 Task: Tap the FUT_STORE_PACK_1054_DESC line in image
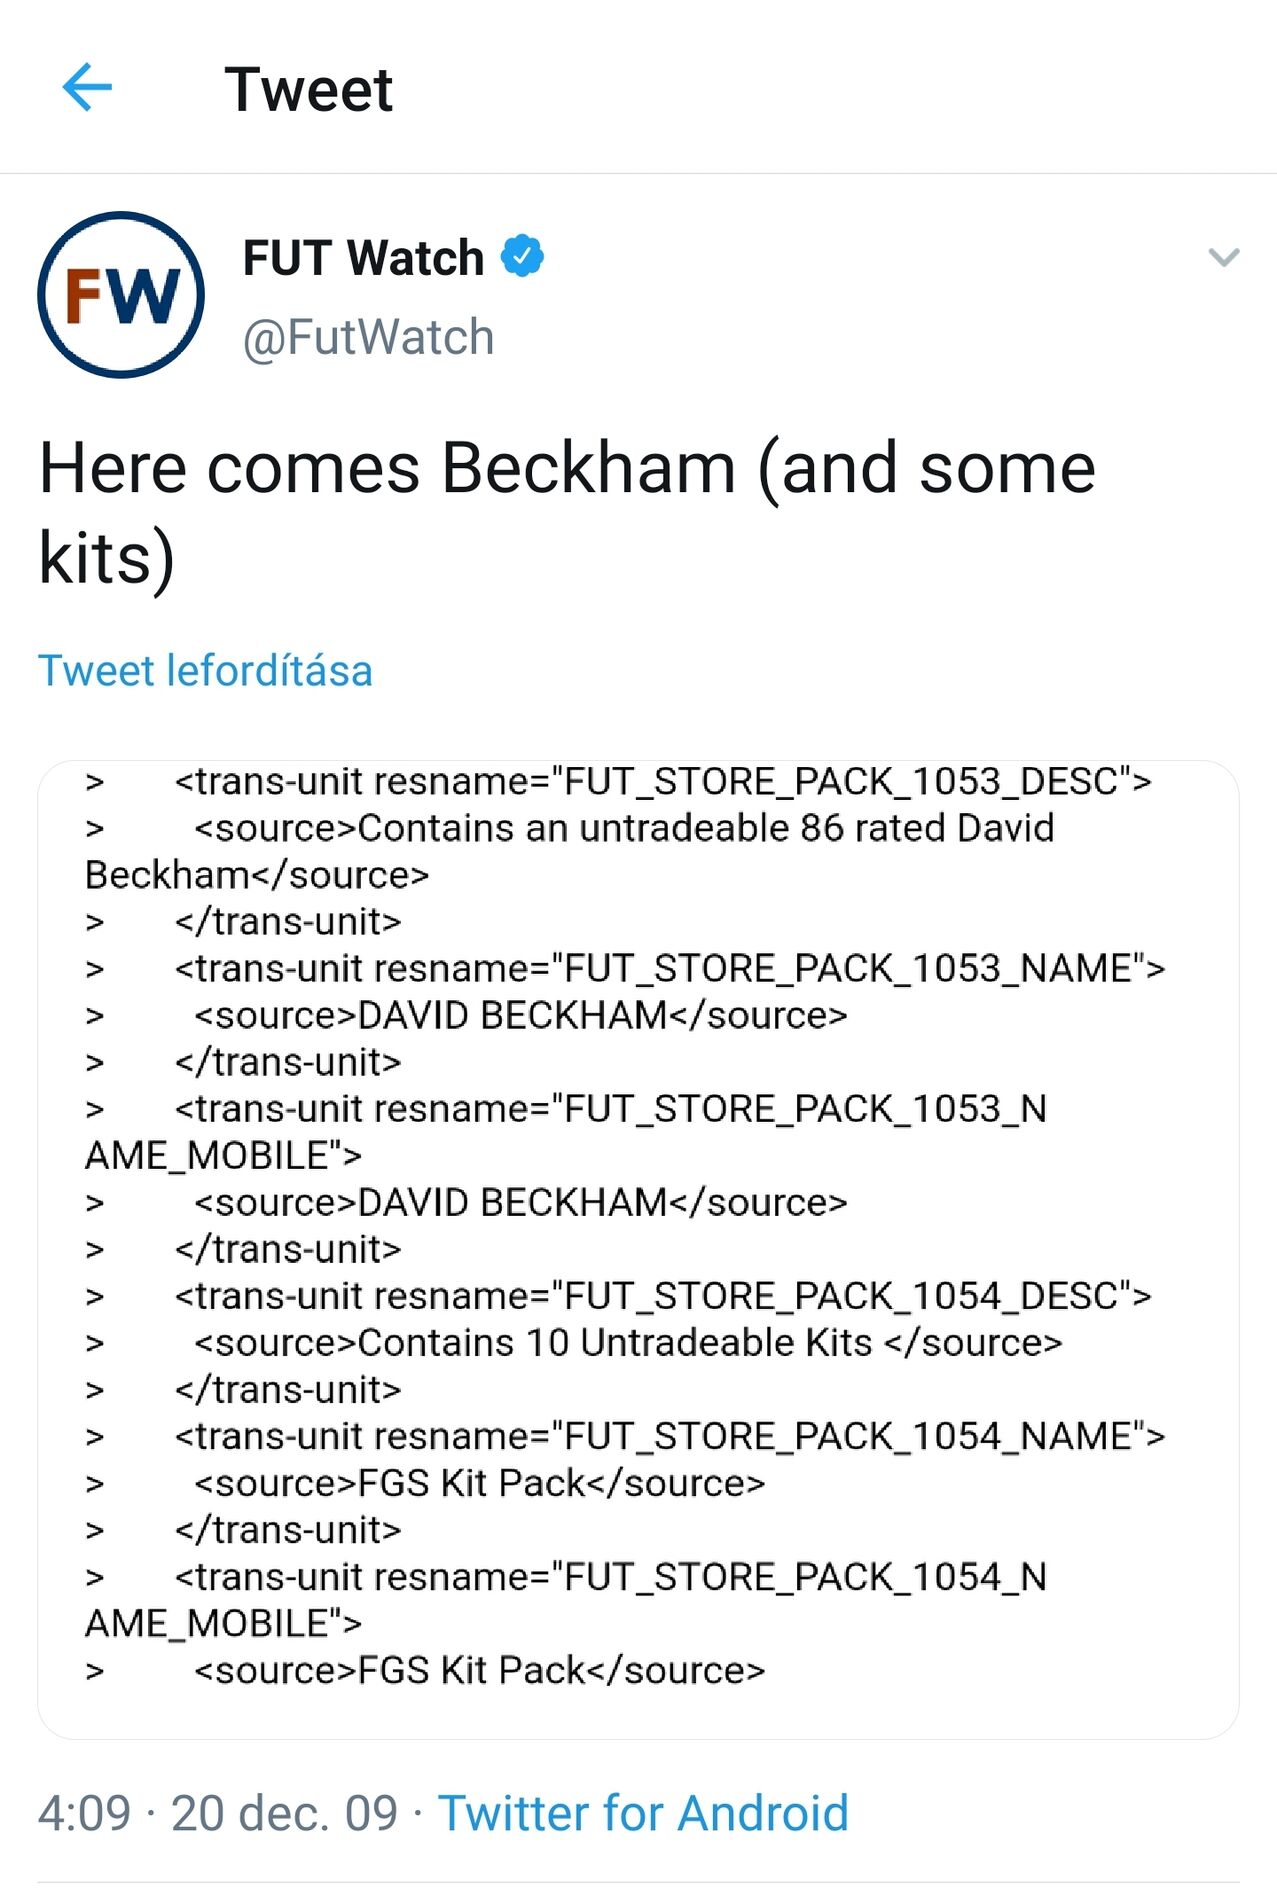pos(662,1296)
